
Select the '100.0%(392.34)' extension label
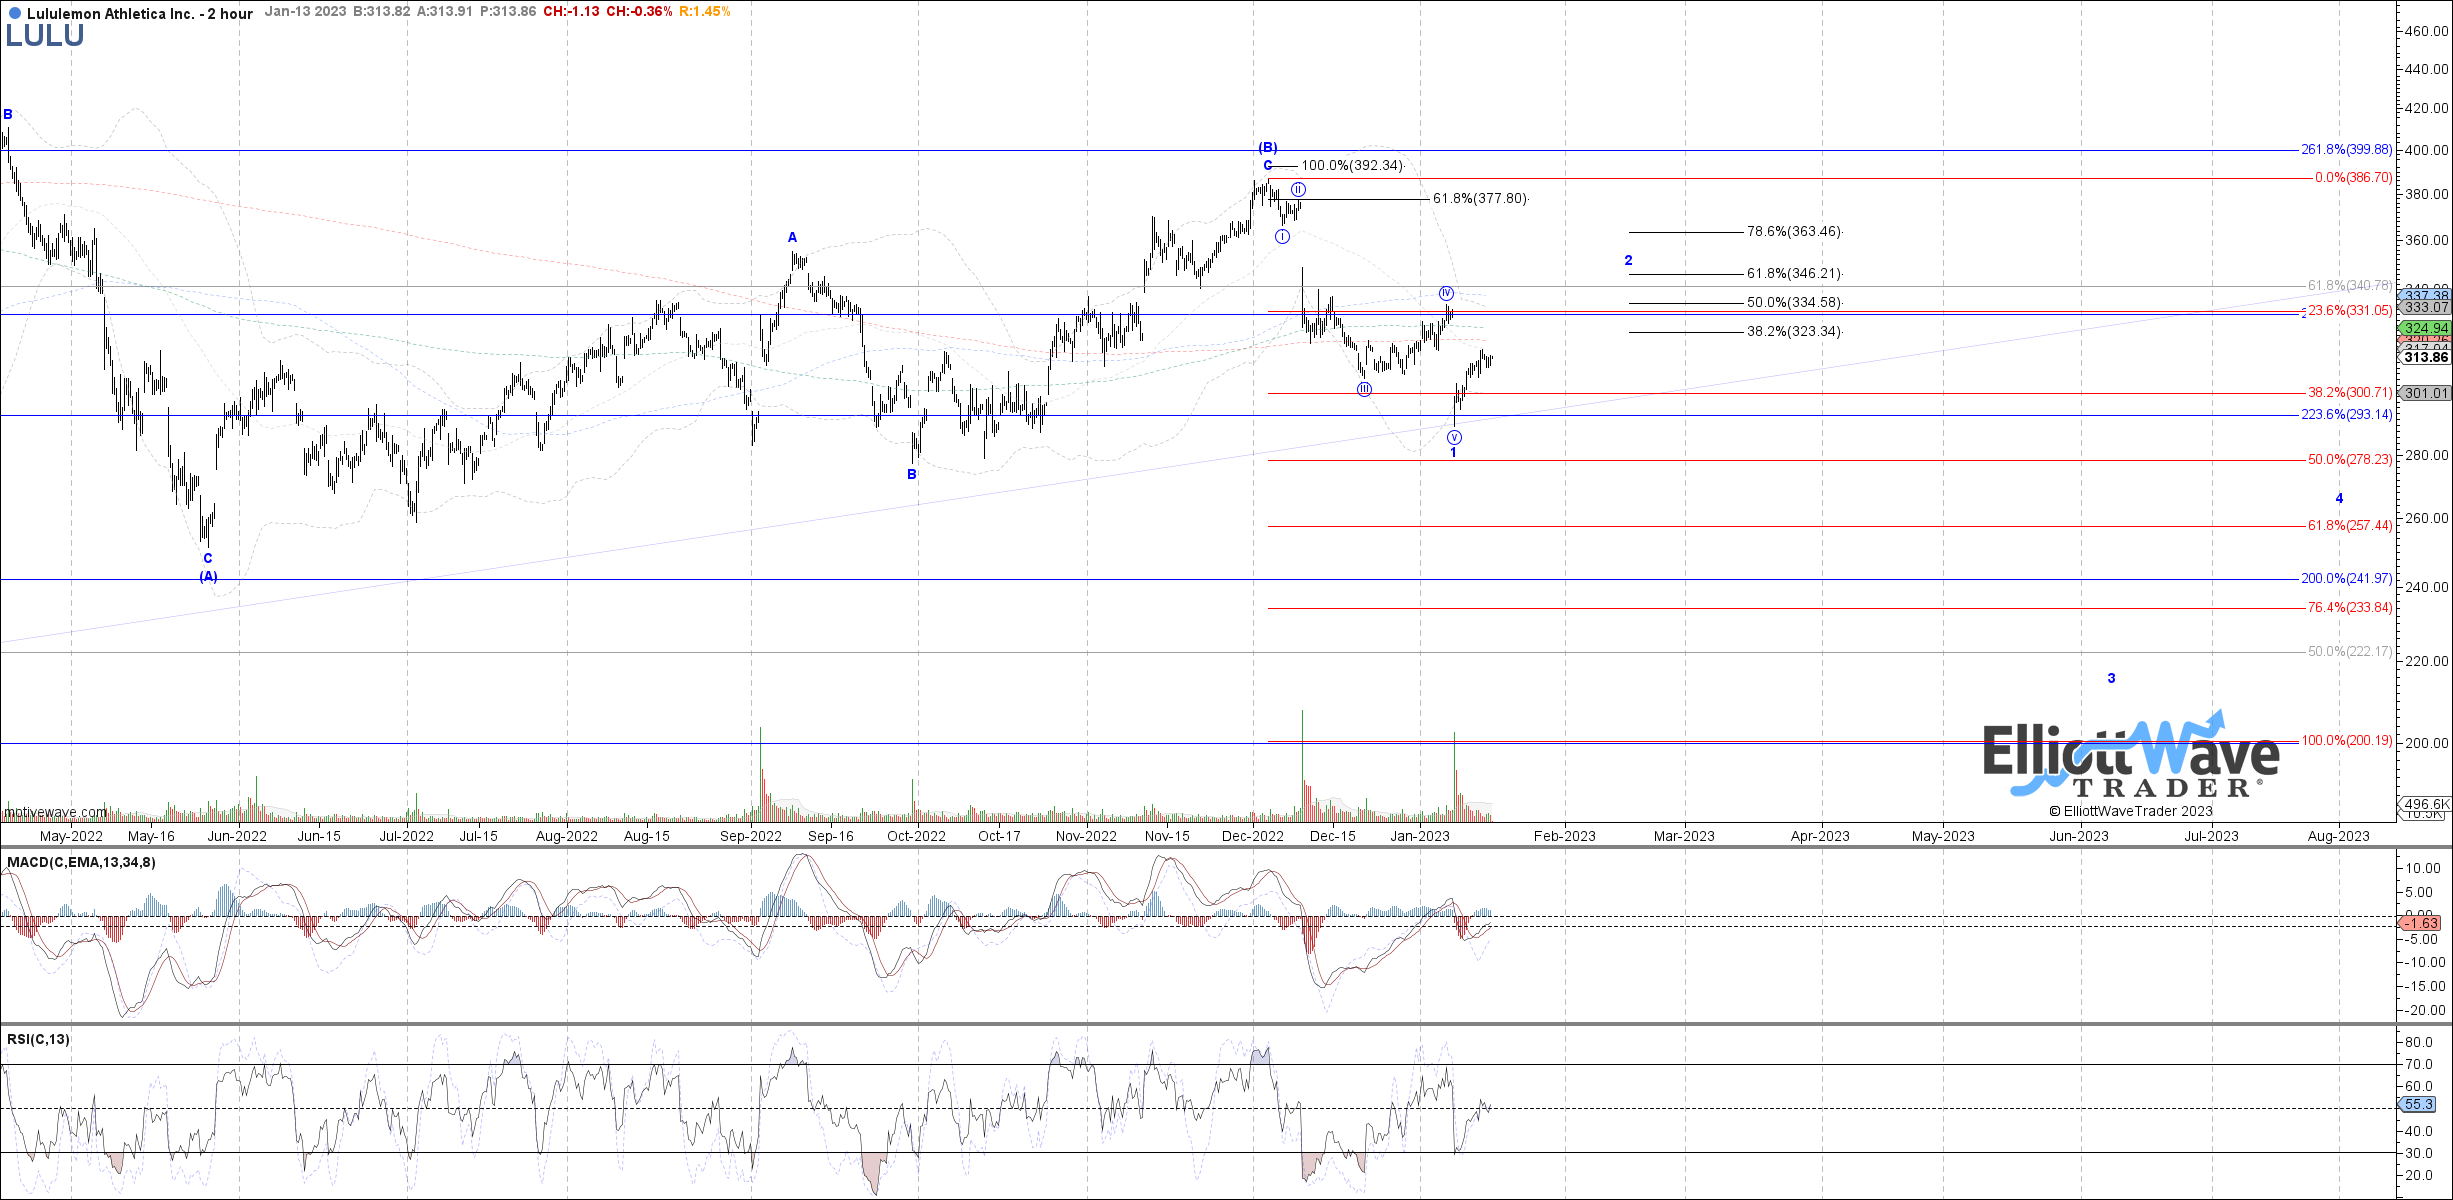pyautogui.click(x=1352, y=166)
